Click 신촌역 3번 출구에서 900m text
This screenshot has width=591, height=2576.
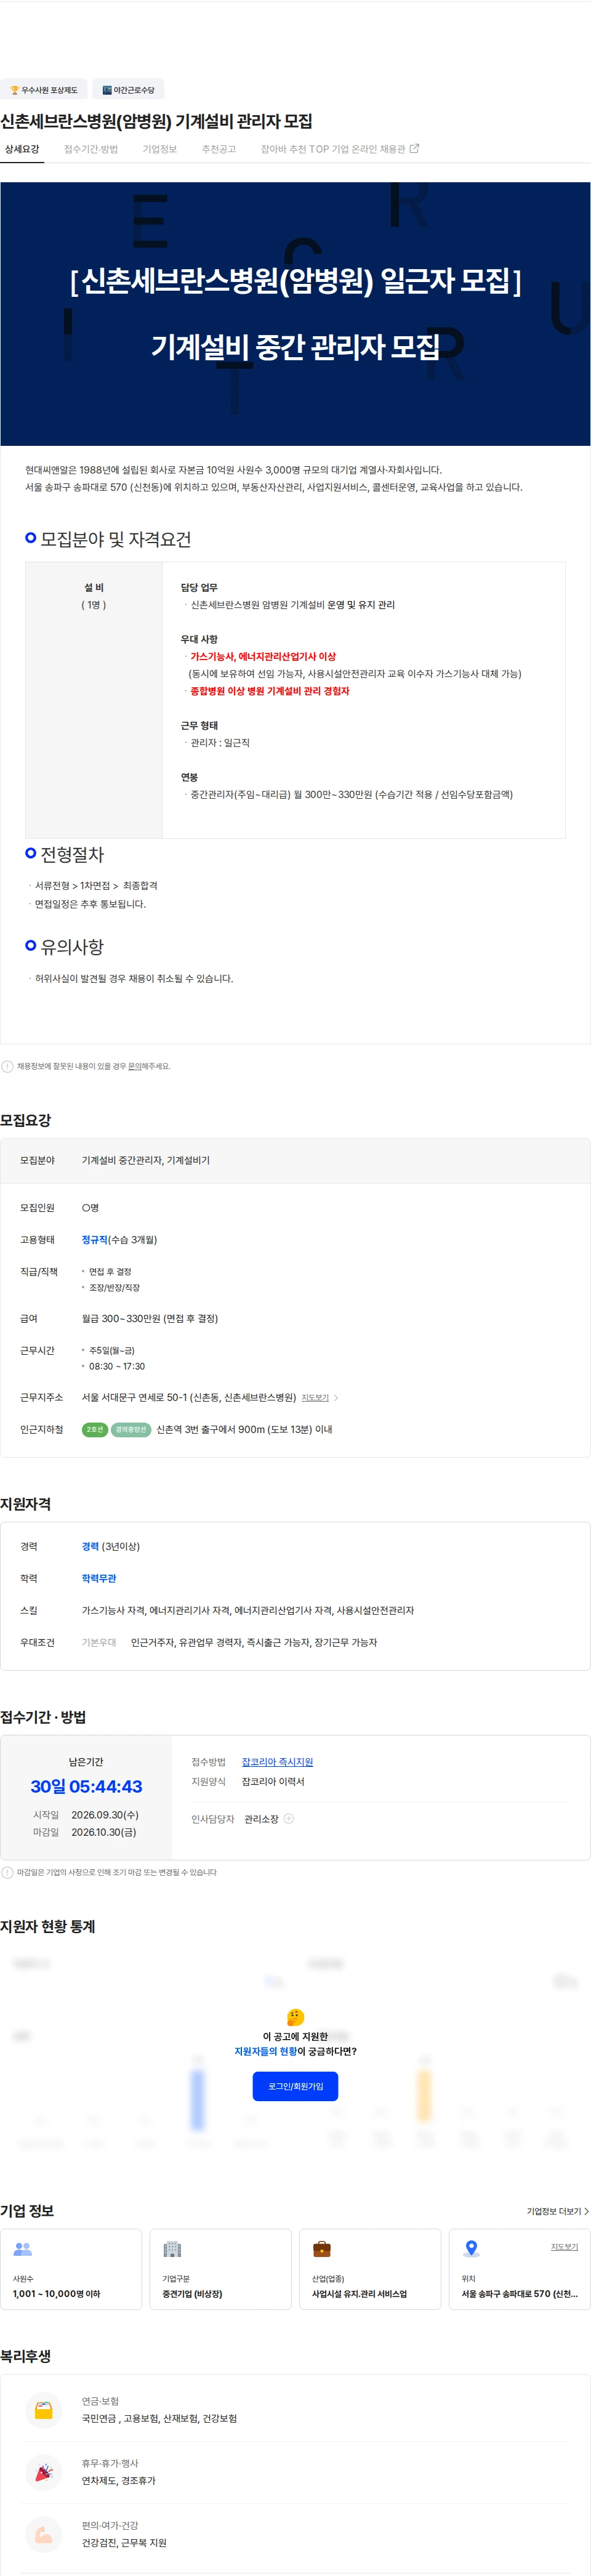pyautogui.click(x=244, y=1430)
